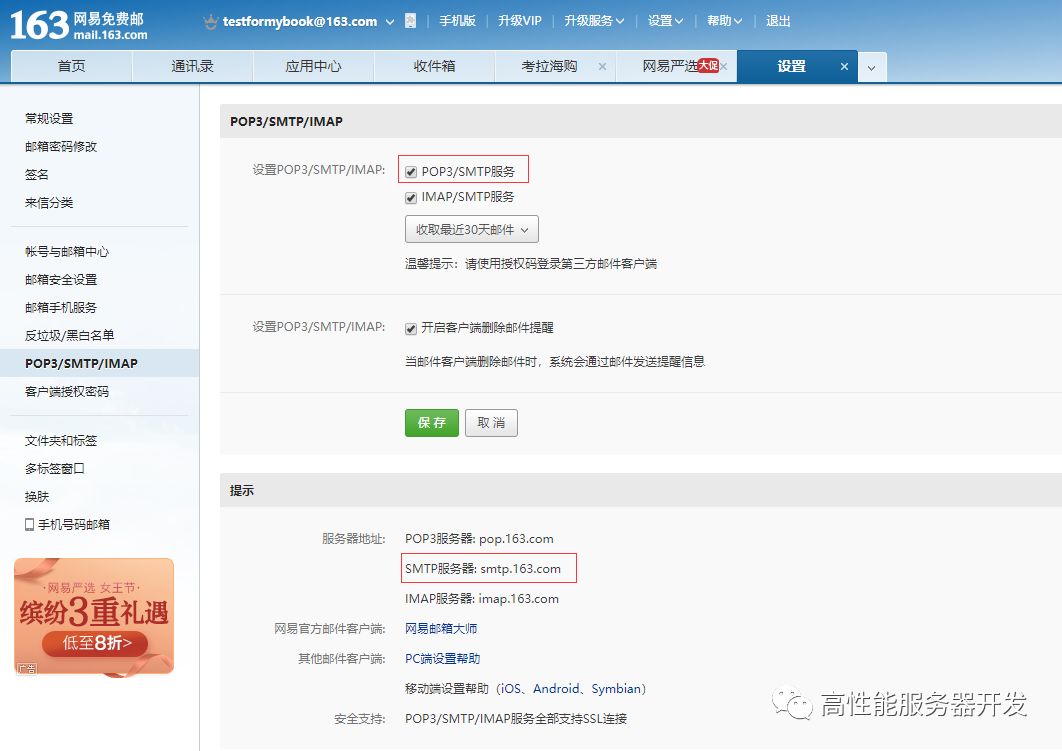Select POP3/SMTP/IMAP in the sidebar
The width and height of the screenshot is (1062, 751).
pos(100,364)
